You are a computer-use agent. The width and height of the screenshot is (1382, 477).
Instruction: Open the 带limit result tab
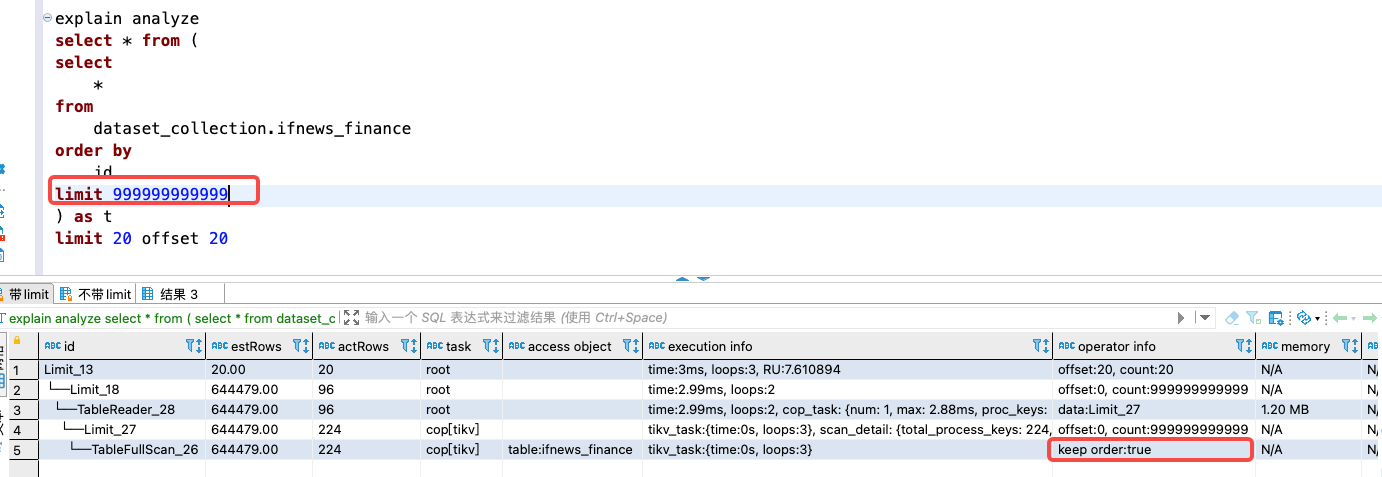(25, 294)
